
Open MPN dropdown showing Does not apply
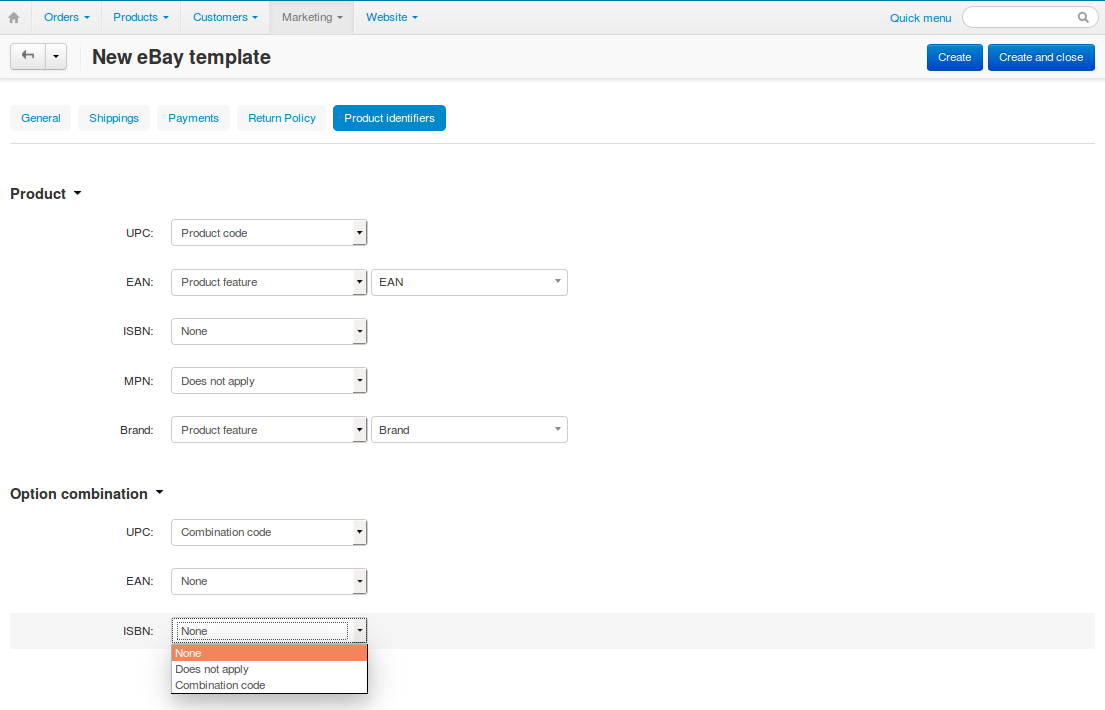point(269,381)
